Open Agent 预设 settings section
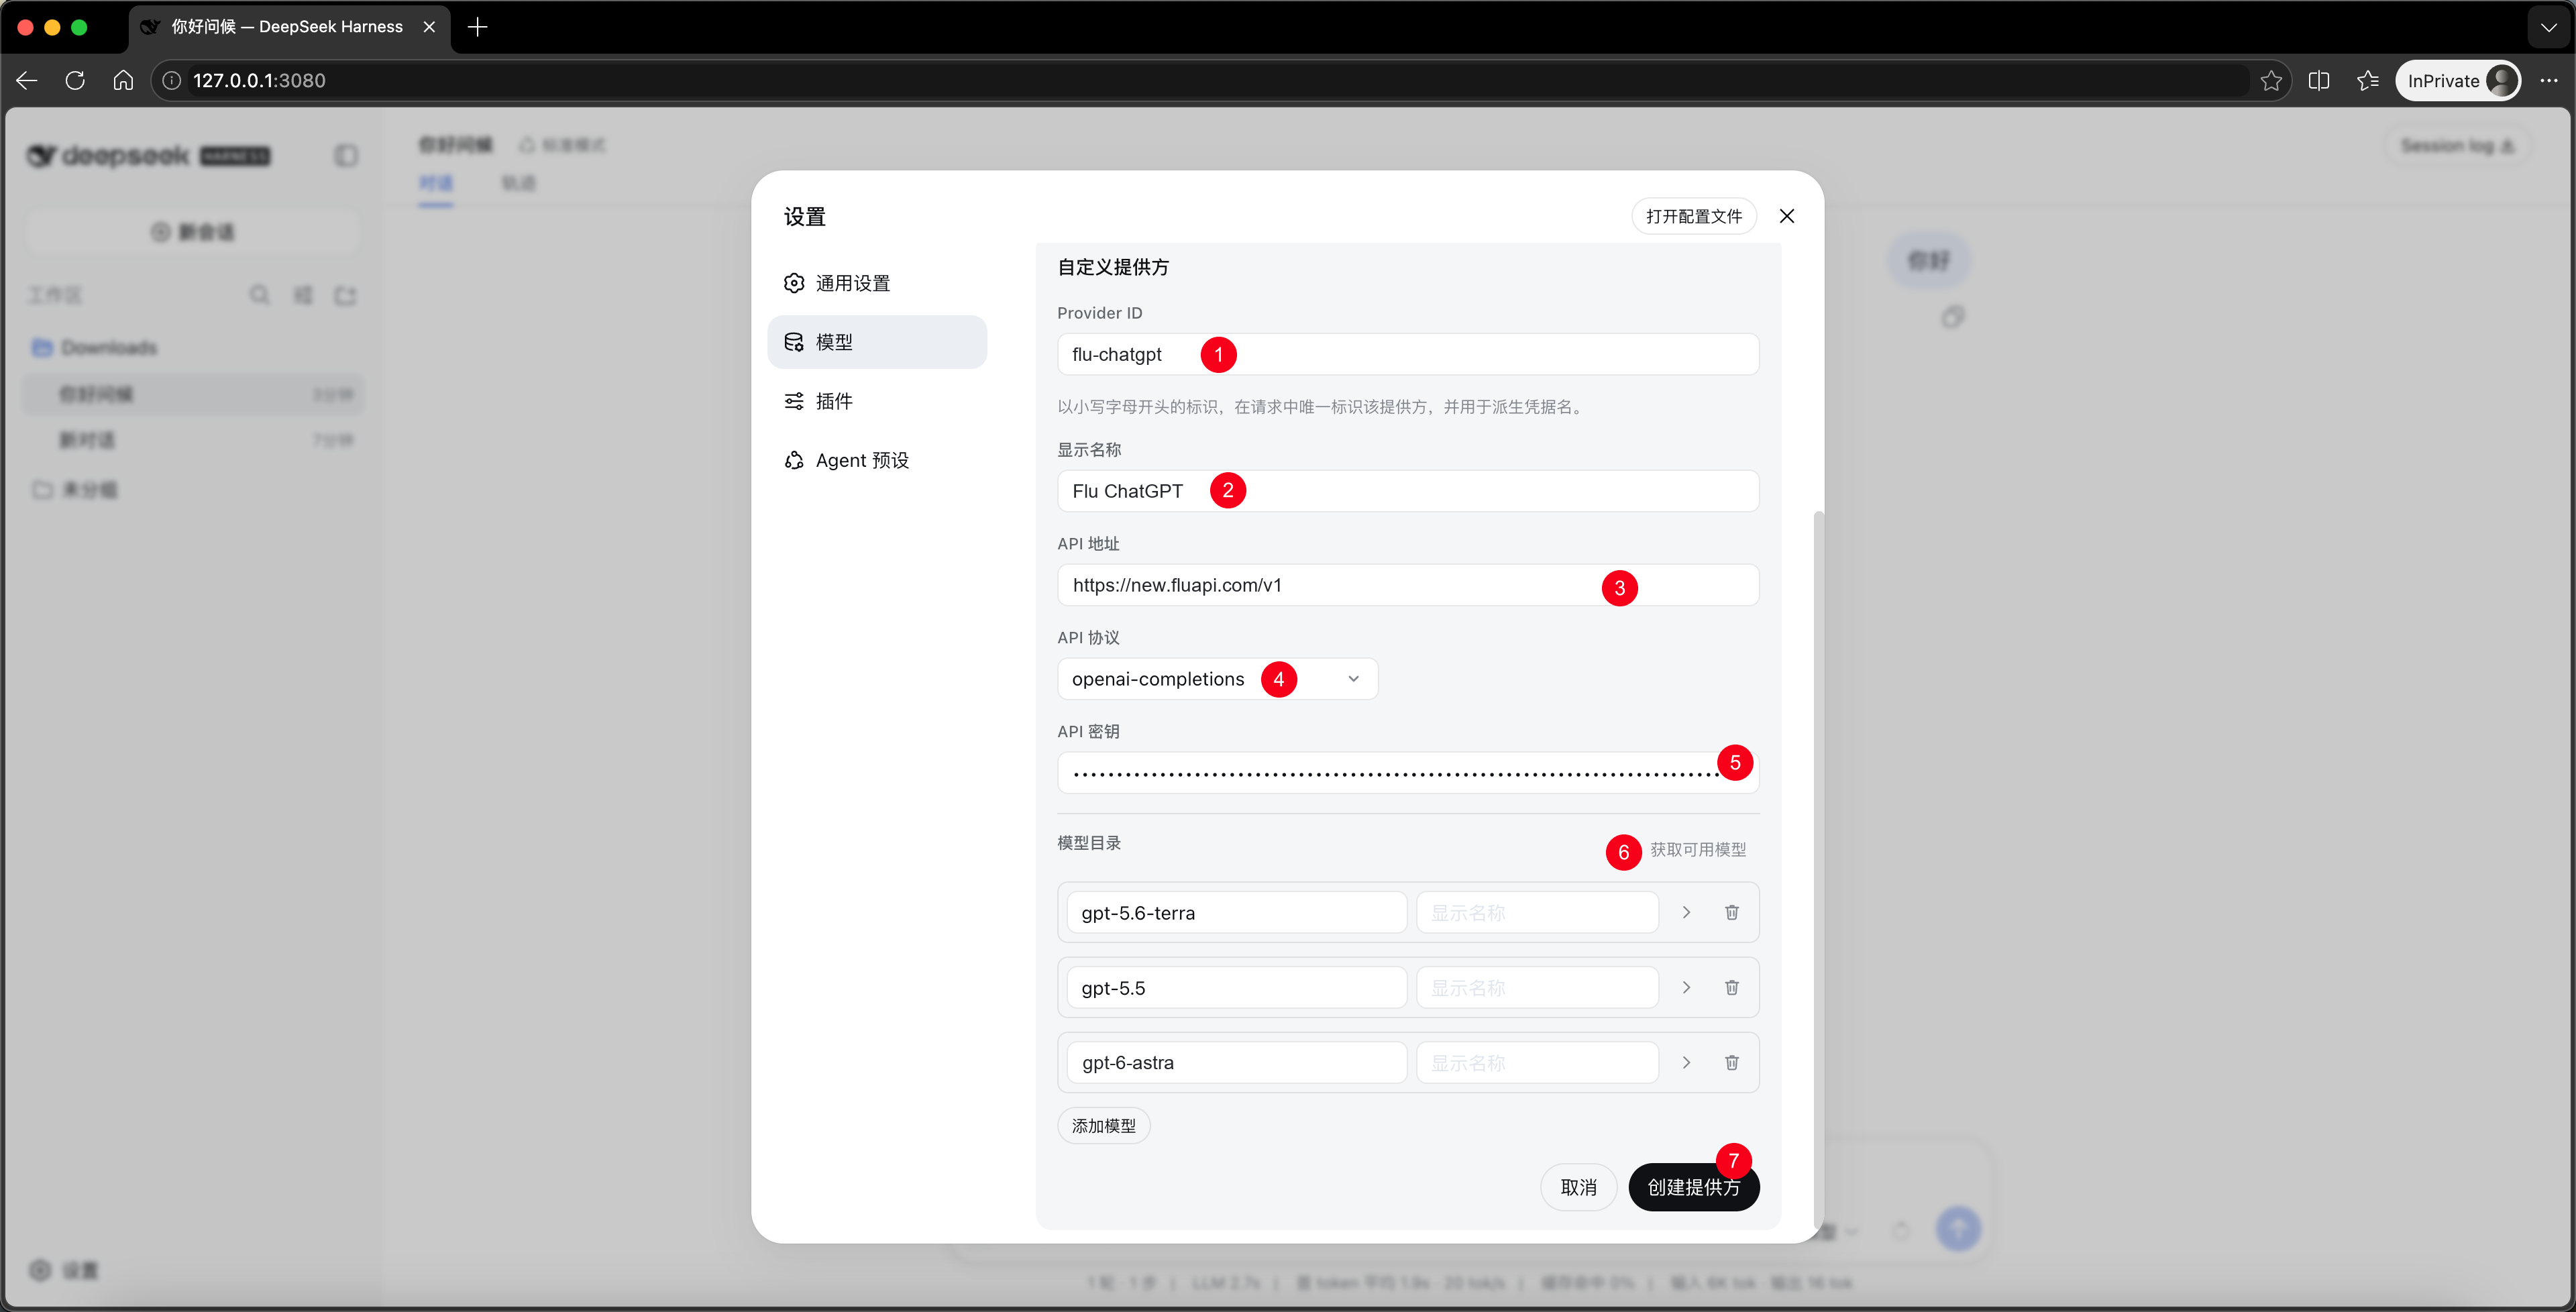This screenshot has width=2576, height=1312. point(877,460)
